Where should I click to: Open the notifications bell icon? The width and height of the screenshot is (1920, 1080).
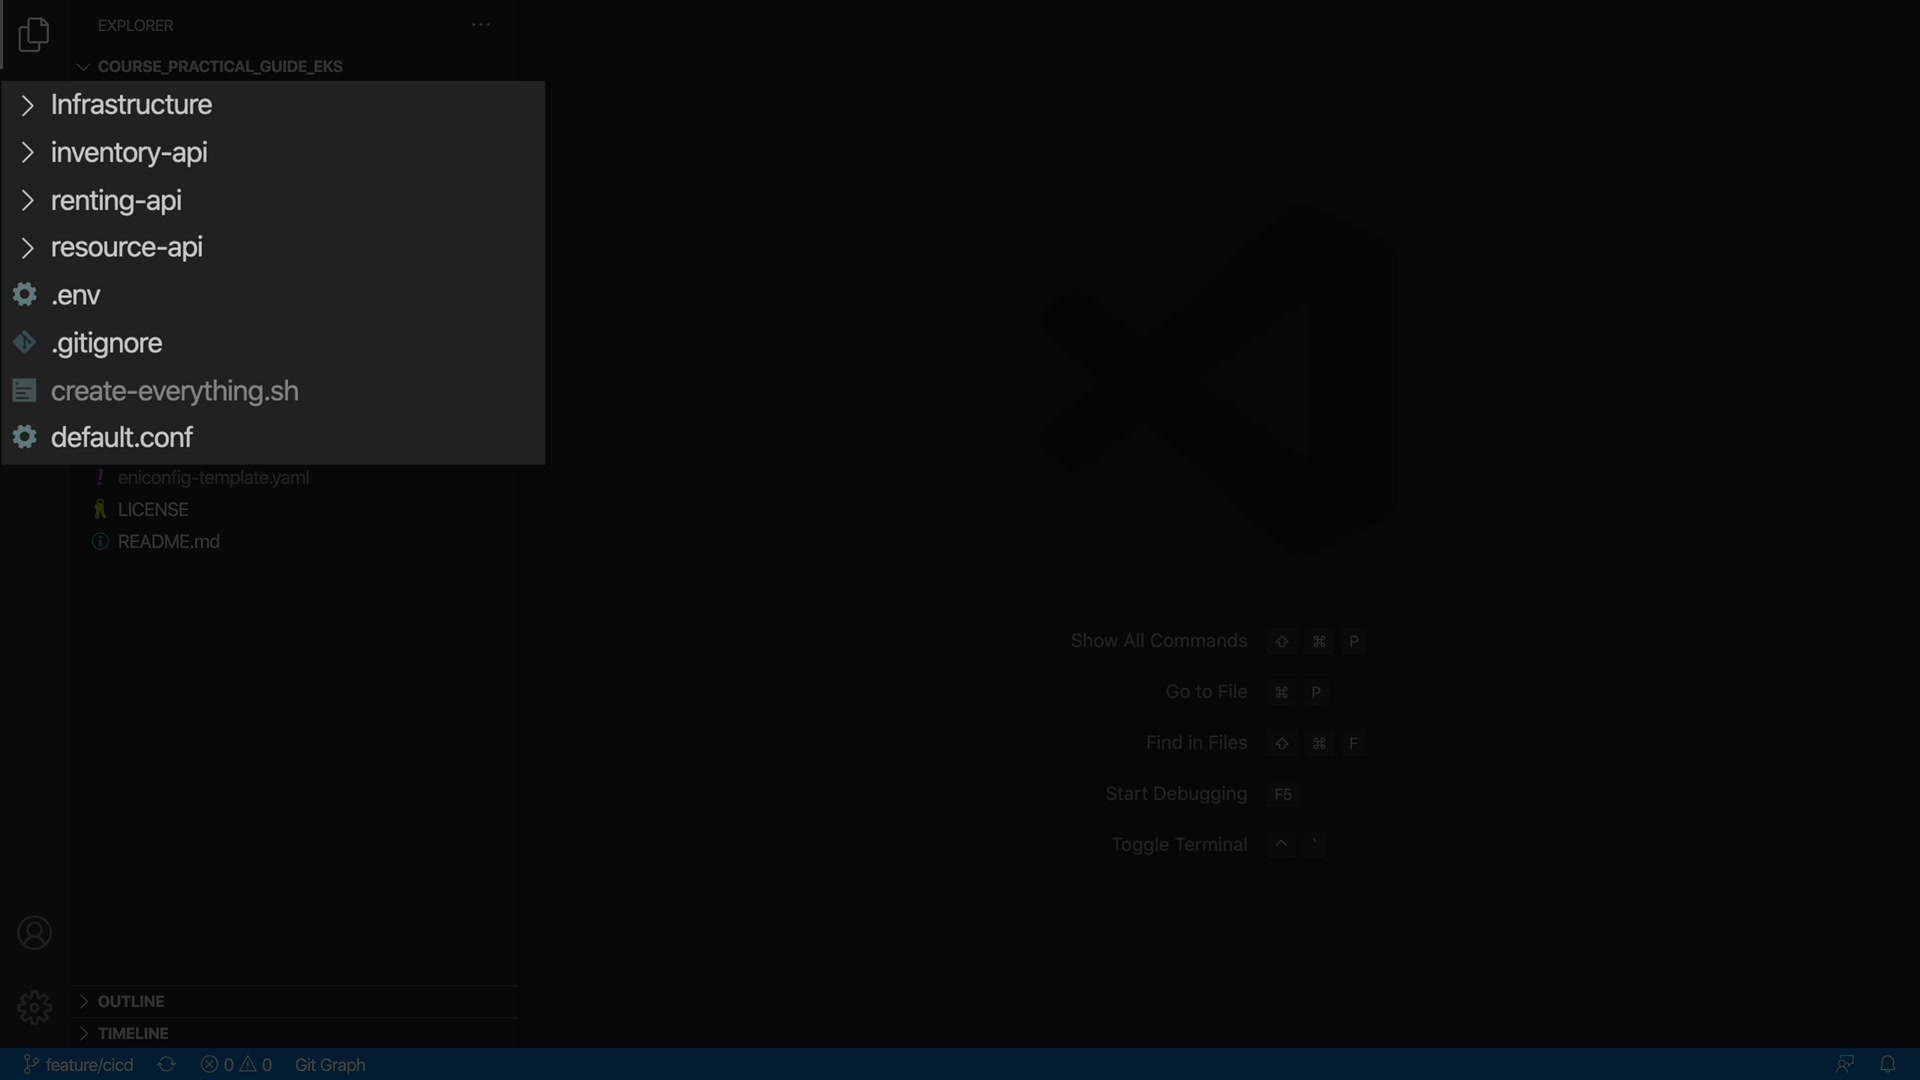coord(1887,1064)
